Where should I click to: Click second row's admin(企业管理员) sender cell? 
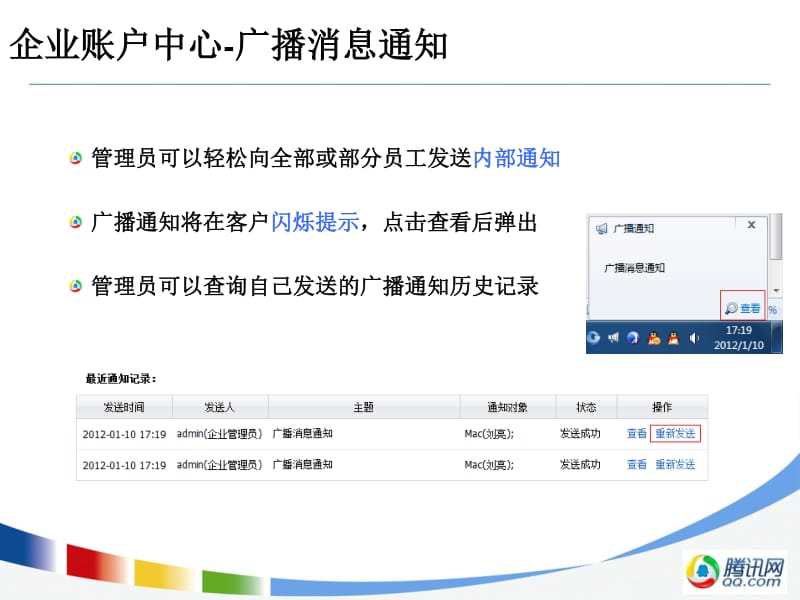(x=219, y=465)
